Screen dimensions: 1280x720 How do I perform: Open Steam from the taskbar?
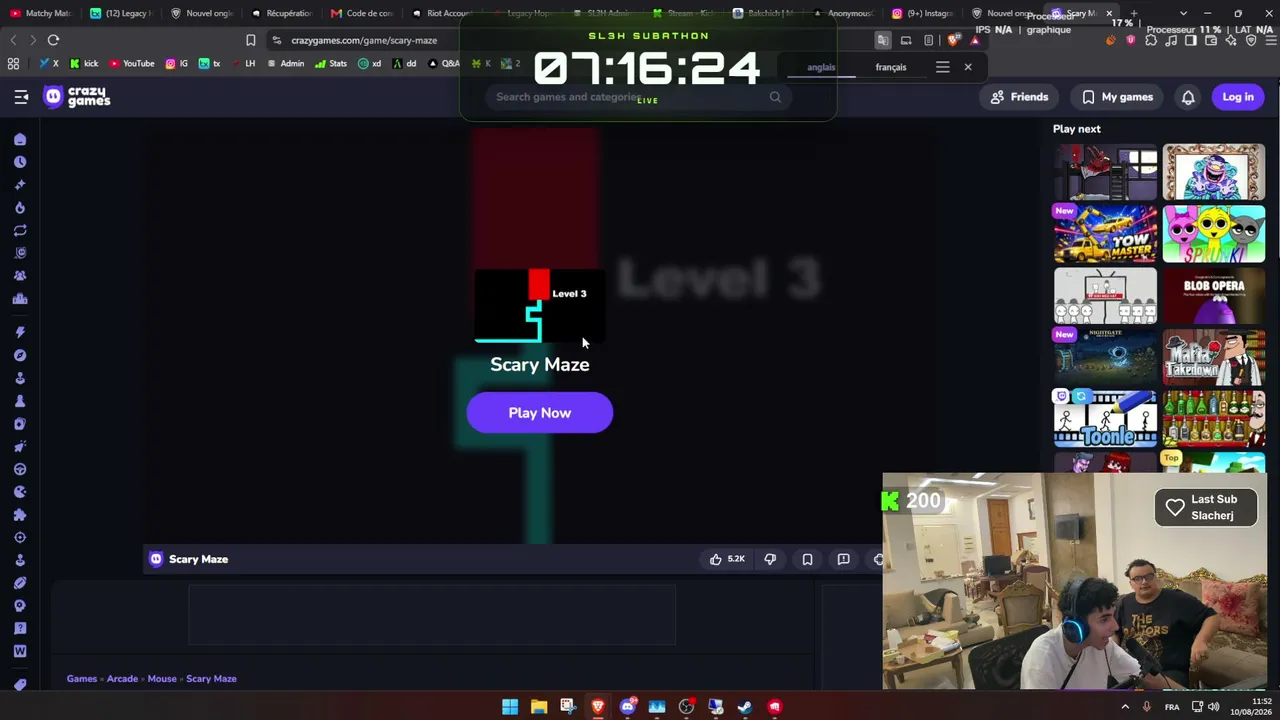click(x=745, y=707)
